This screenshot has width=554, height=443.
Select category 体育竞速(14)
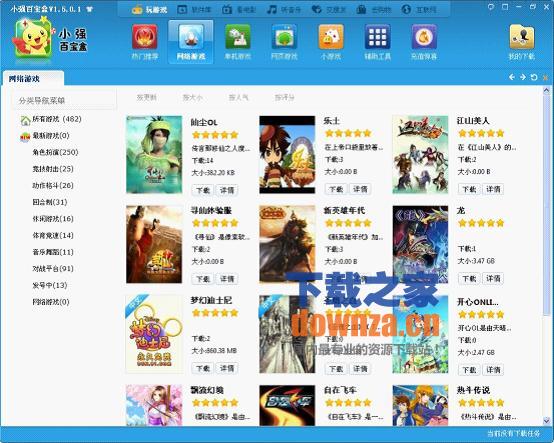pyautogui.click(x=53, y=235)
